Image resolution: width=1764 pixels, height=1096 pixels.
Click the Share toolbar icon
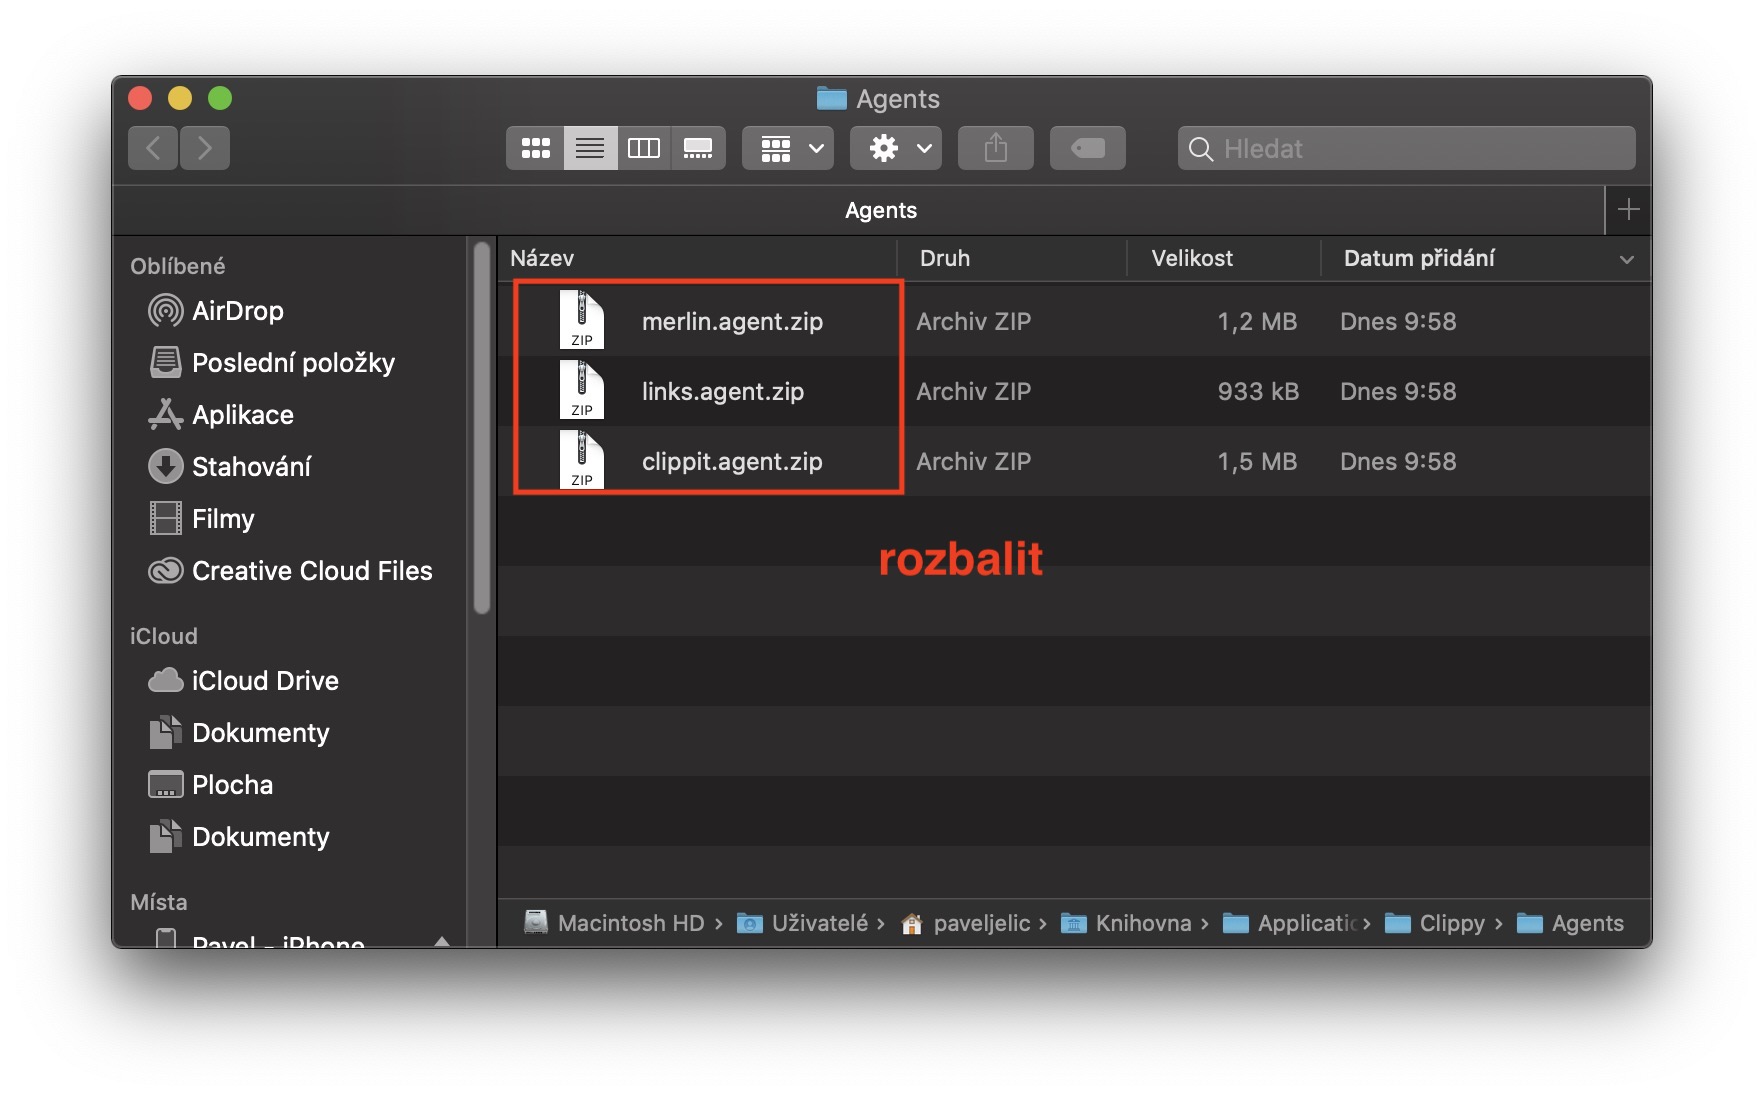(995, 149)
